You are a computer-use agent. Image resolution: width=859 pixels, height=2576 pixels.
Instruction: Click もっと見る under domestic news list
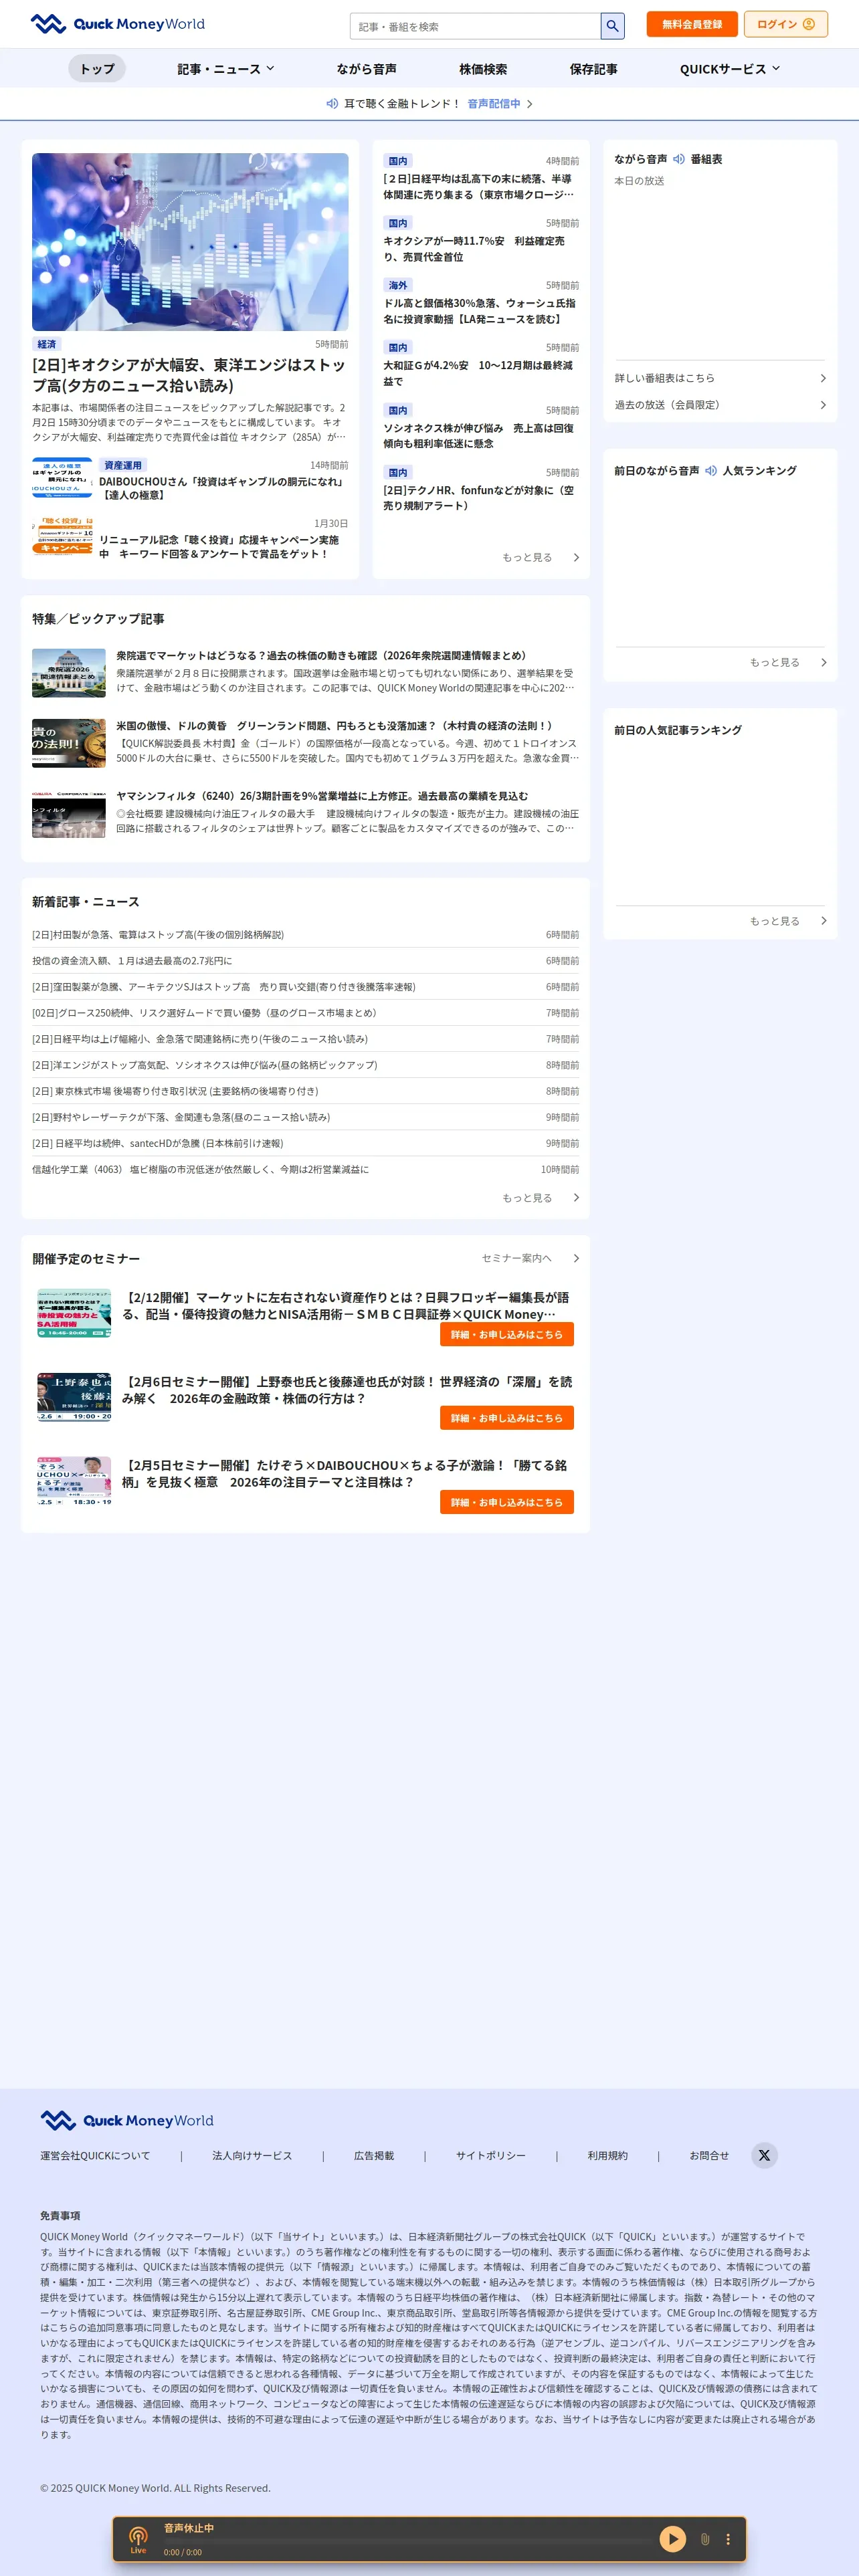point(540,557)
